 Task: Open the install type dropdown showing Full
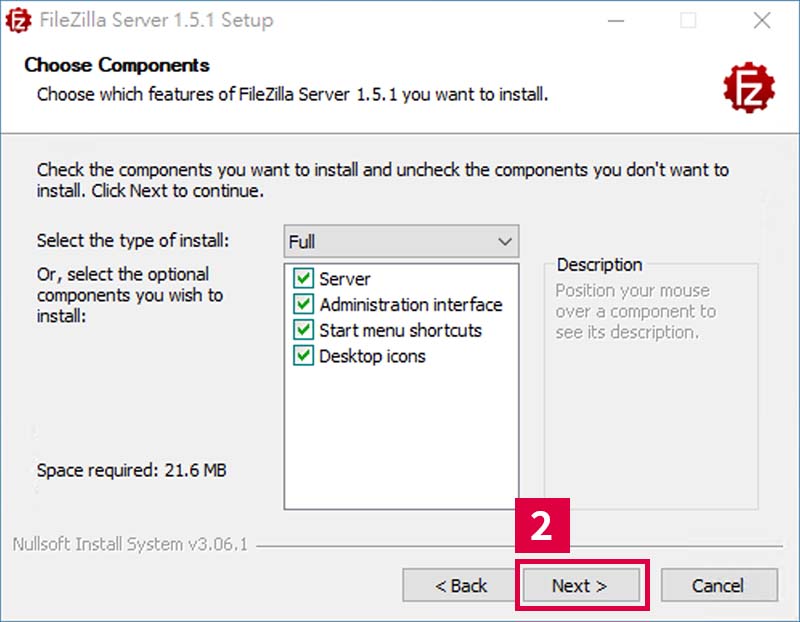[x=401, y=241]
